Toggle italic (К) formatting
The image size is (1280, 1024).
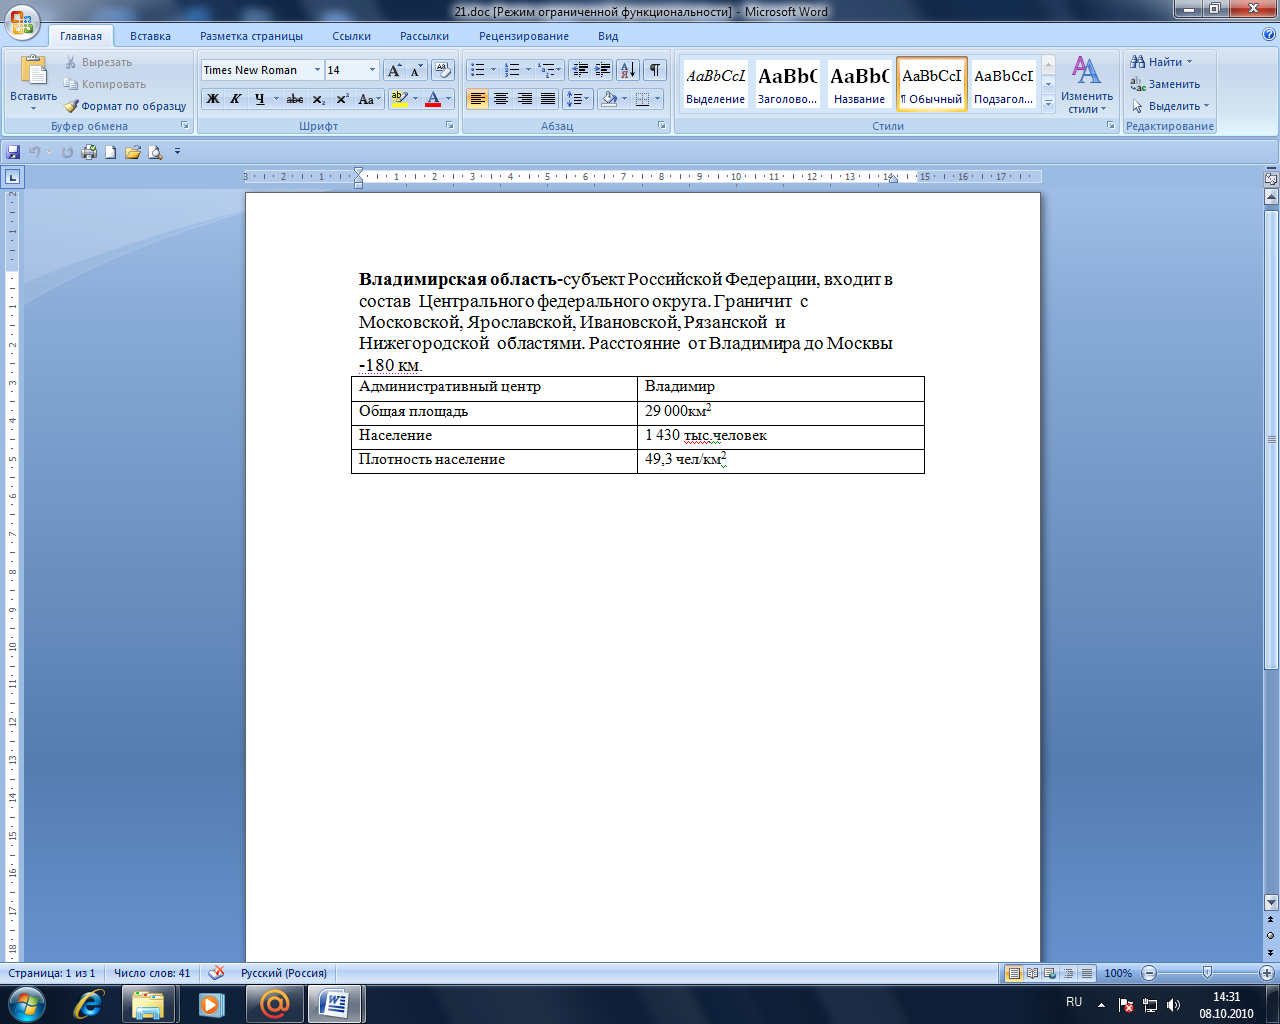tap(235, 99)
